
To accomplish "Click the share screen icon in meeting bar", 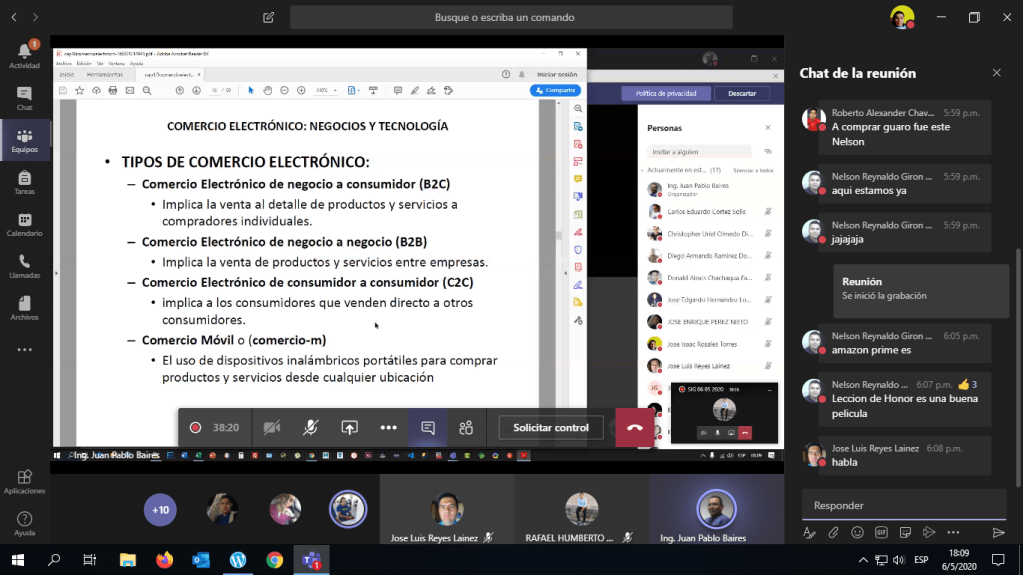I will point(349,428).
